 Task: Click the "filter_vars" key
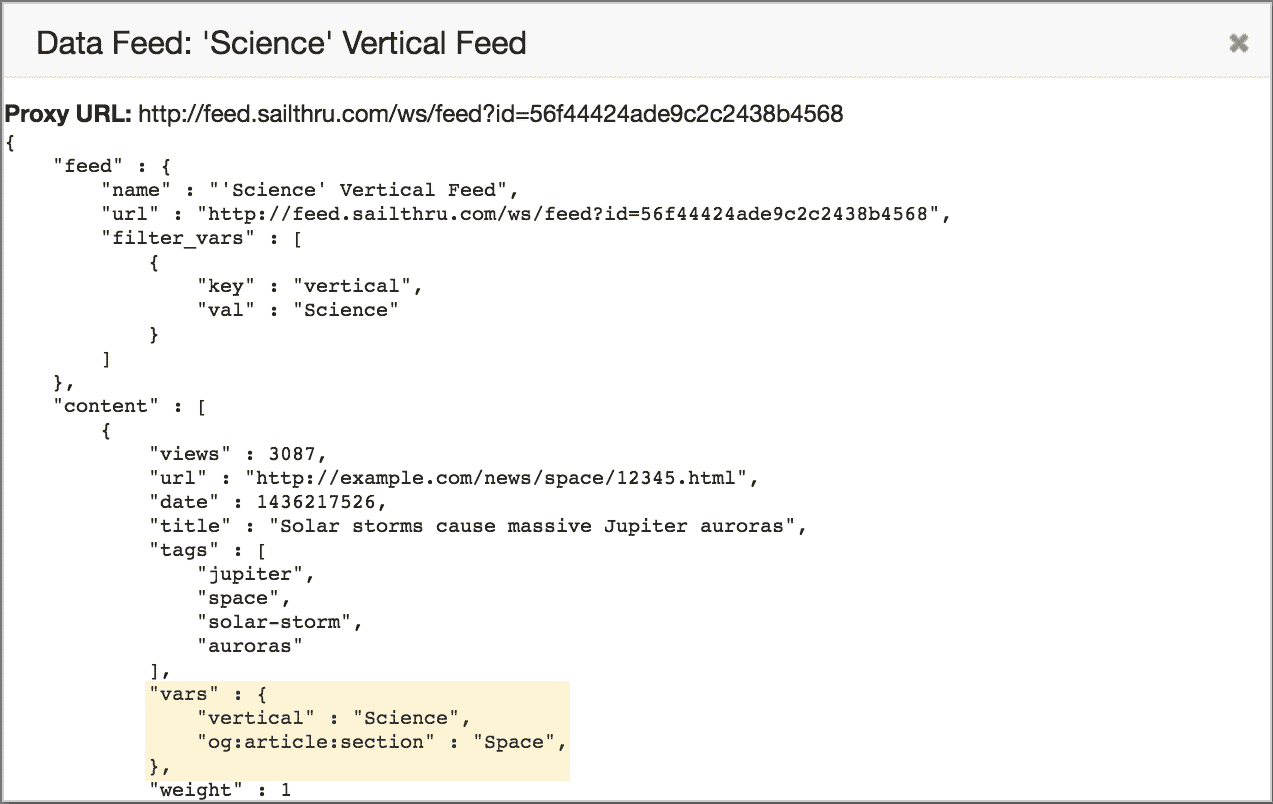tap(186, 238)
